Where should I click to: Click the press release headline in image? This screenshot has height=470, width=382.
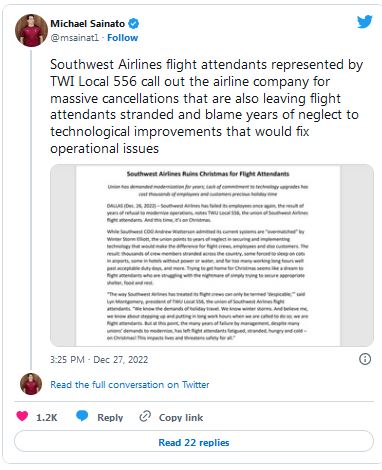(208, 174)
